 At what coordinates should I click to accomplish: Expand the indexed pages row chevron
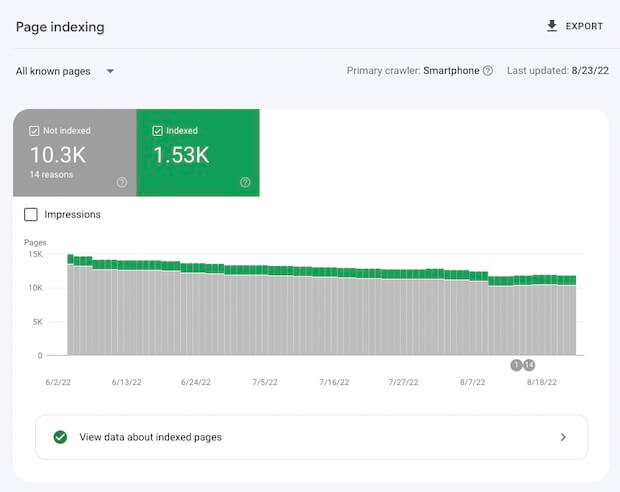(563, 437)
